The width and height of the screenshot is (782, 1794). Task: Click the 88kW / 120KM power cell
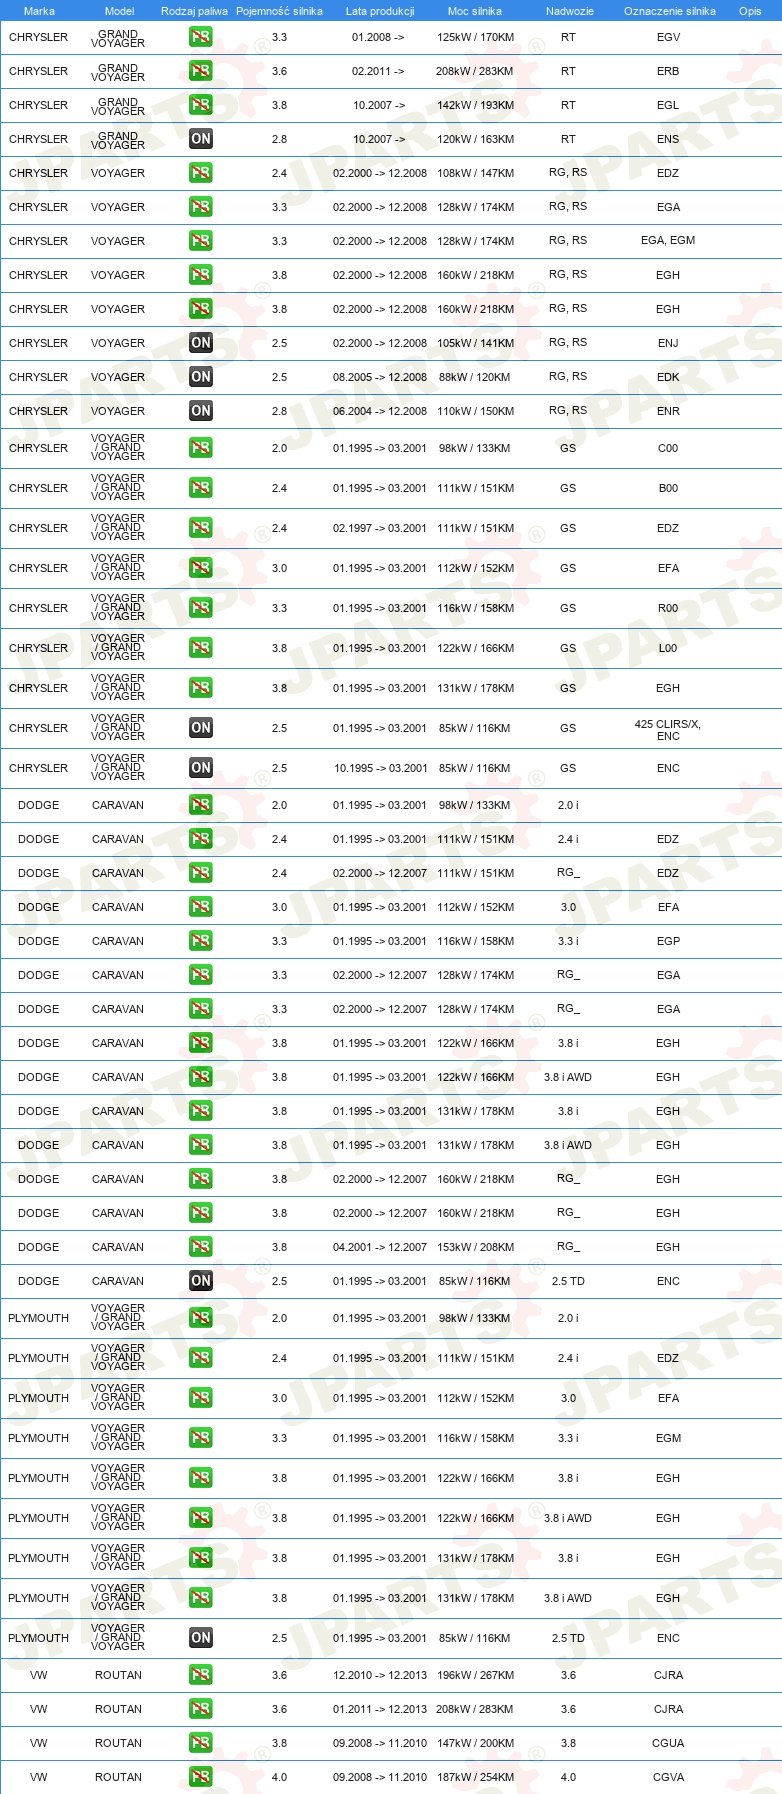475,377
